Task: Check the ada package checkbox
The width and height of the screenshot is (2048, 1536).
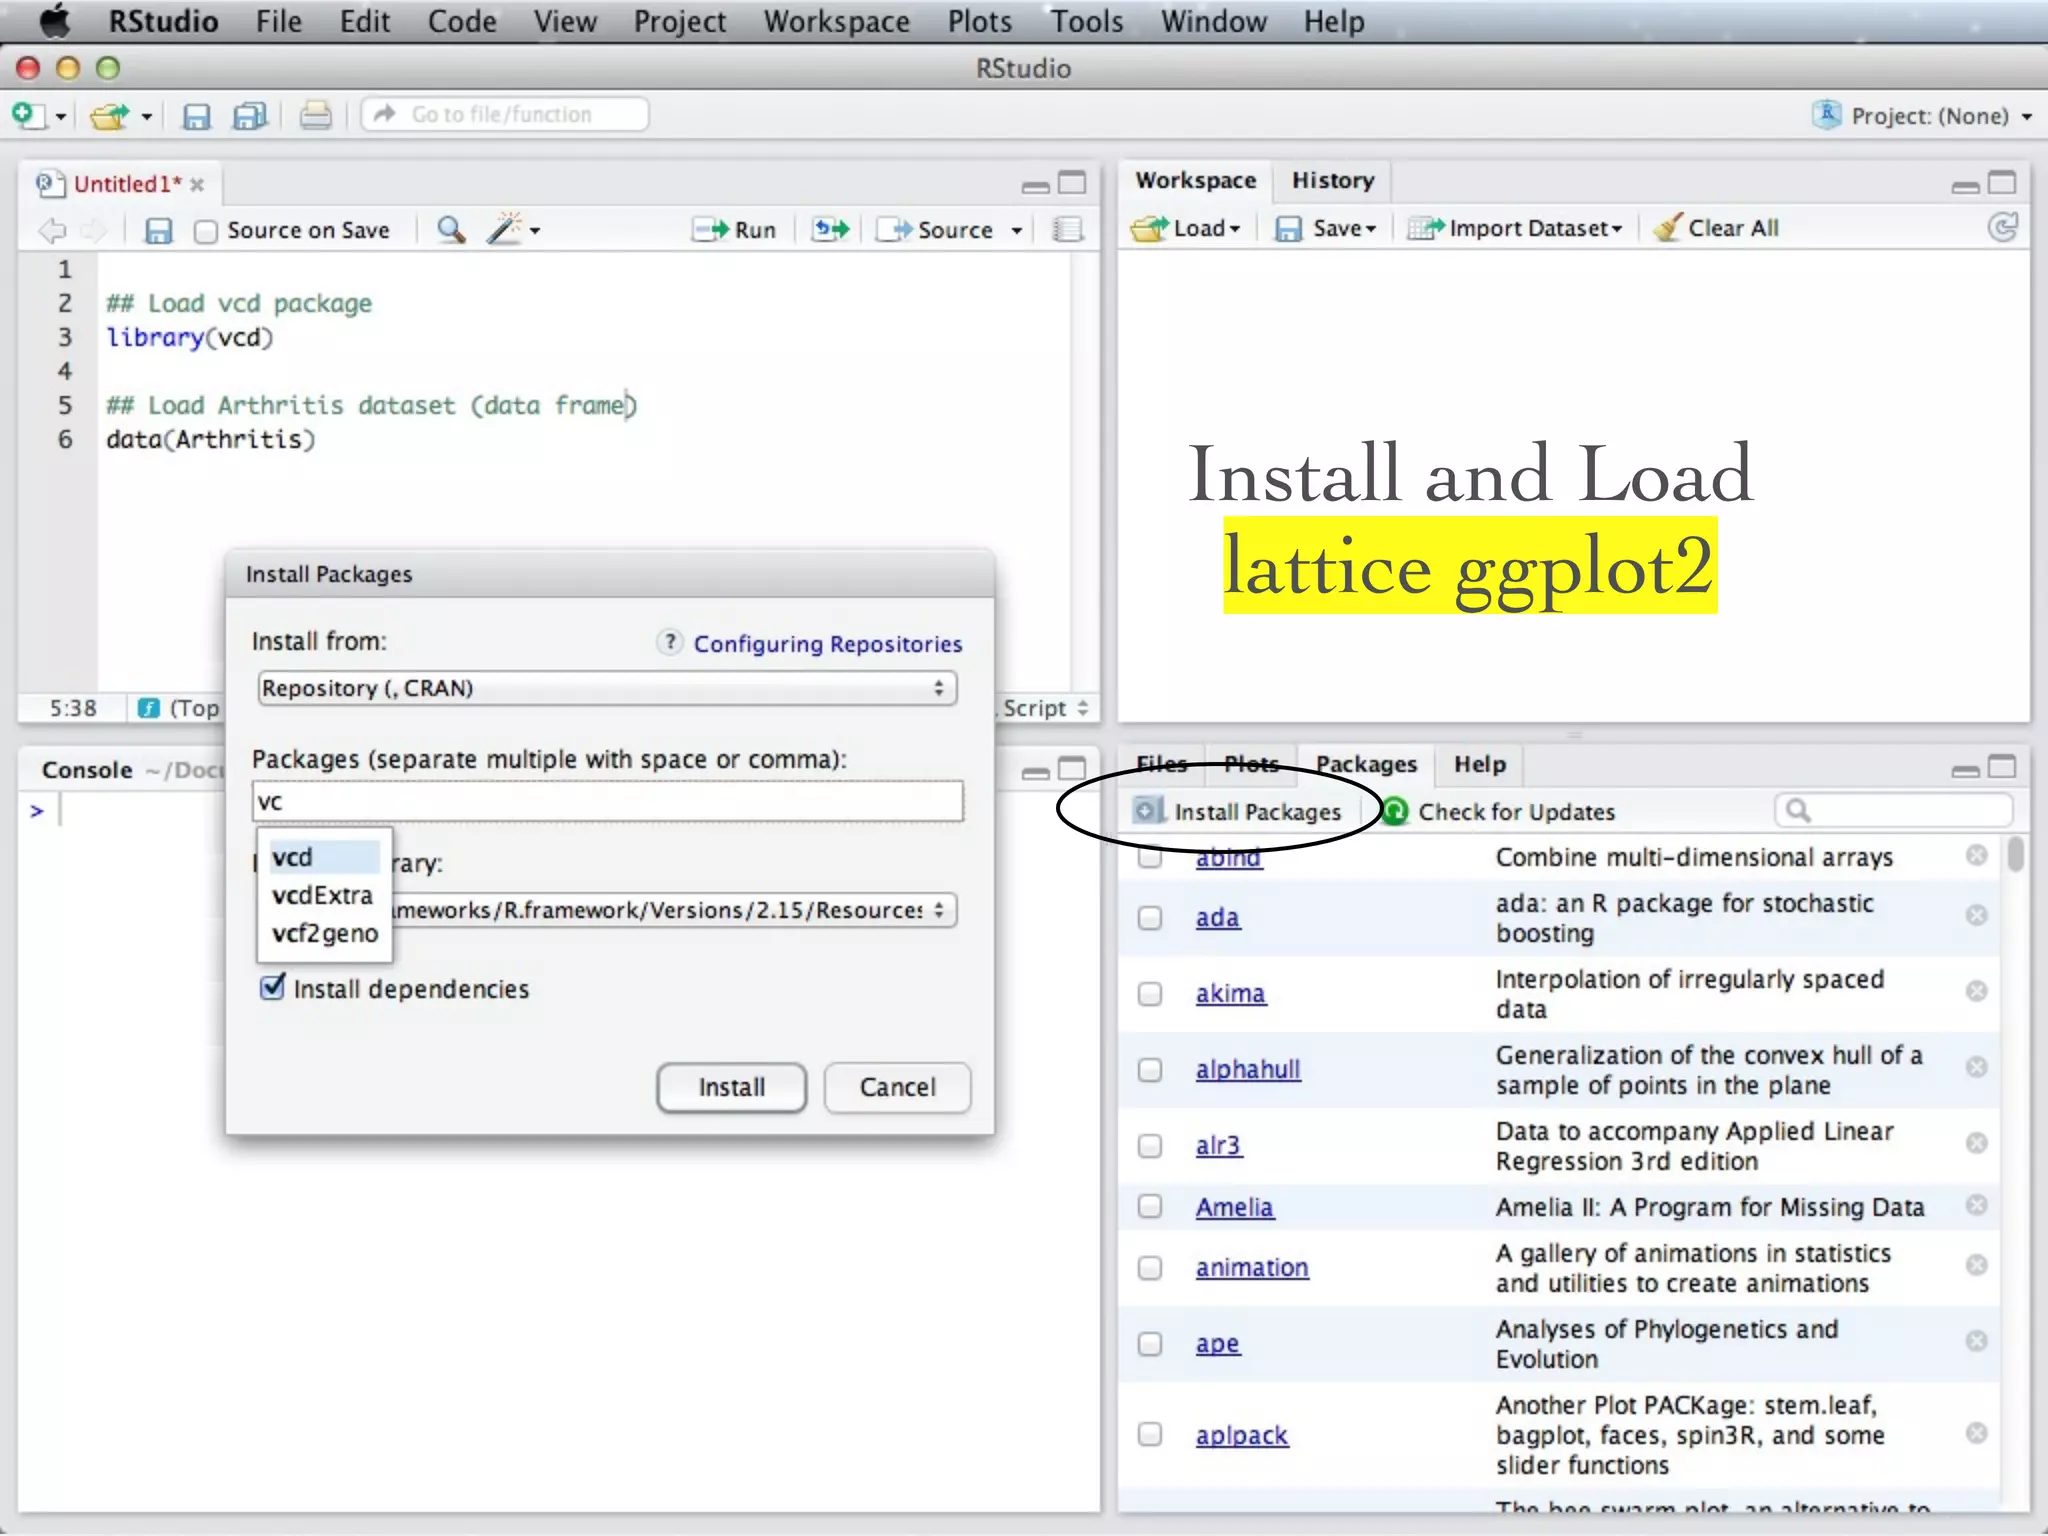Action: (1150, 918)
